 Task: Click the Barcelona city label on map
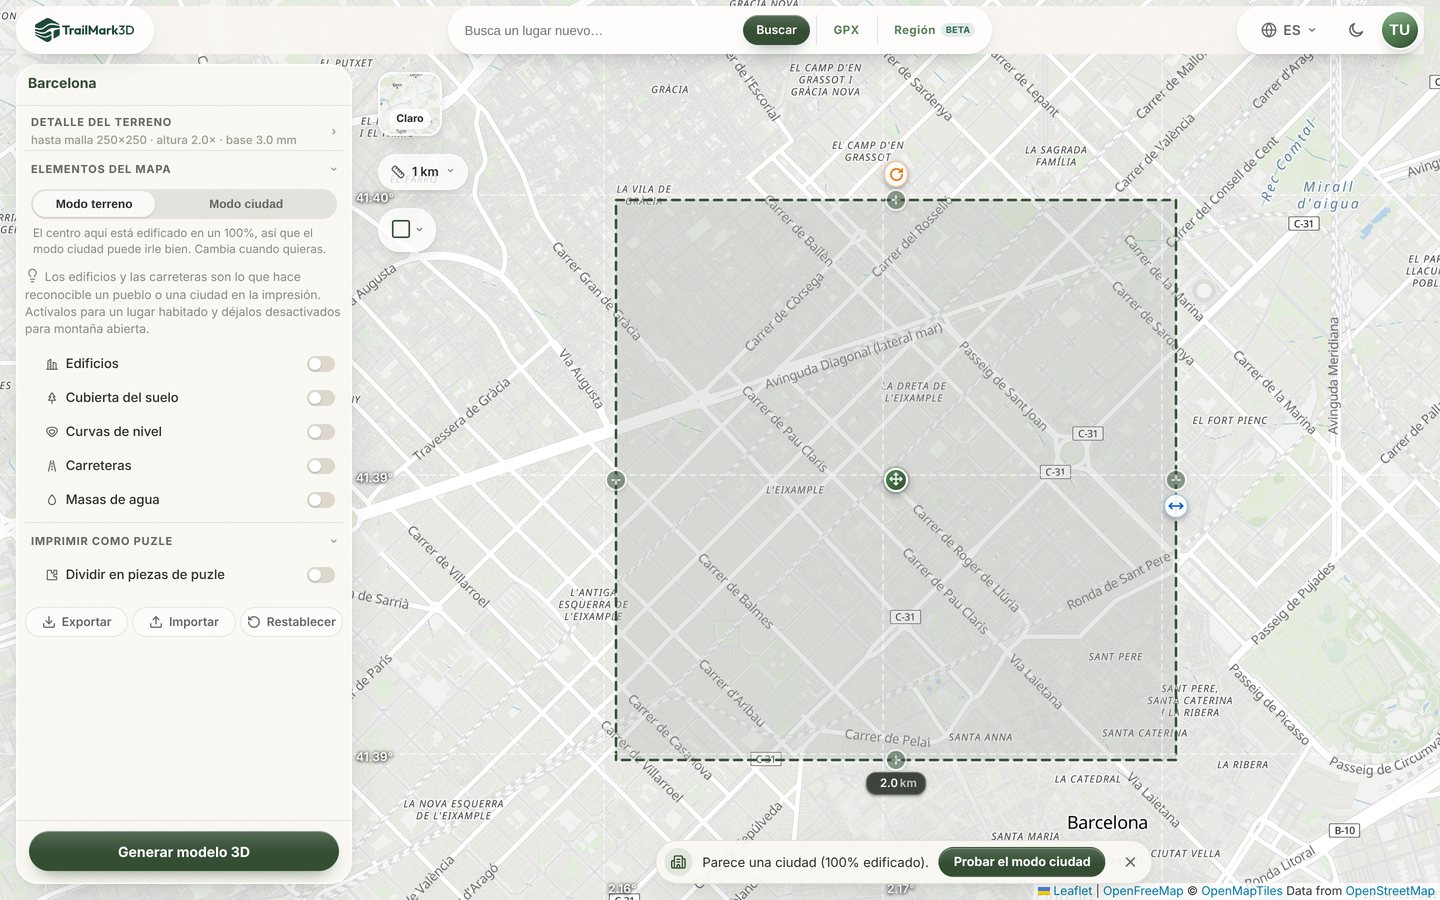pos(1107,822)
